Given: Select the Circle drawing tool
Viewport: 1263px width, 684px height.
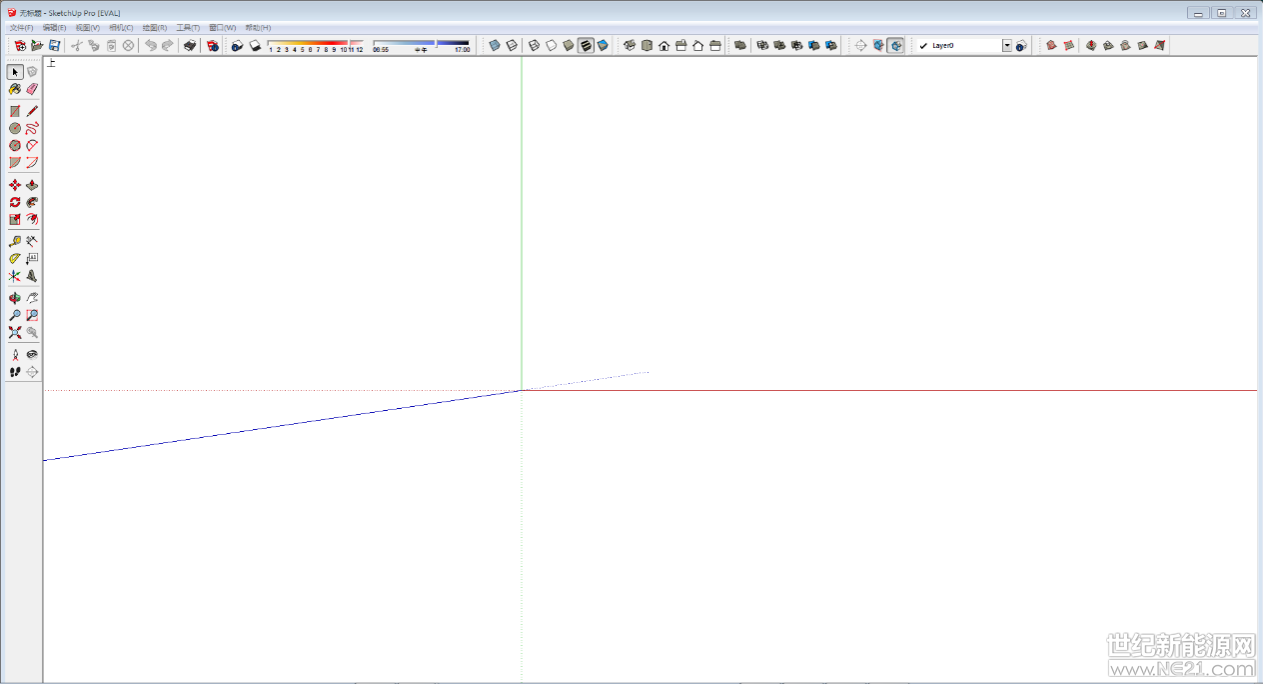Looking at the screenshot, I should pyautogui.click(x=15, y=128).
